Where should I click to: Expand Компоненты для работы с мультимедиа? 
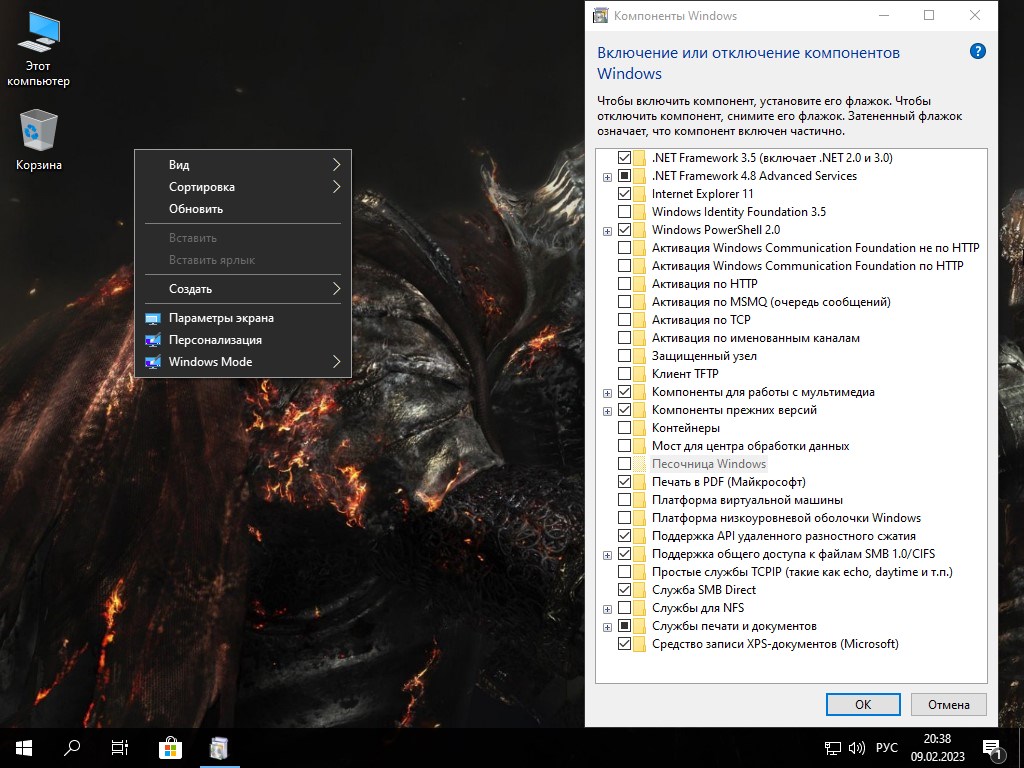(x=607, y=391)
